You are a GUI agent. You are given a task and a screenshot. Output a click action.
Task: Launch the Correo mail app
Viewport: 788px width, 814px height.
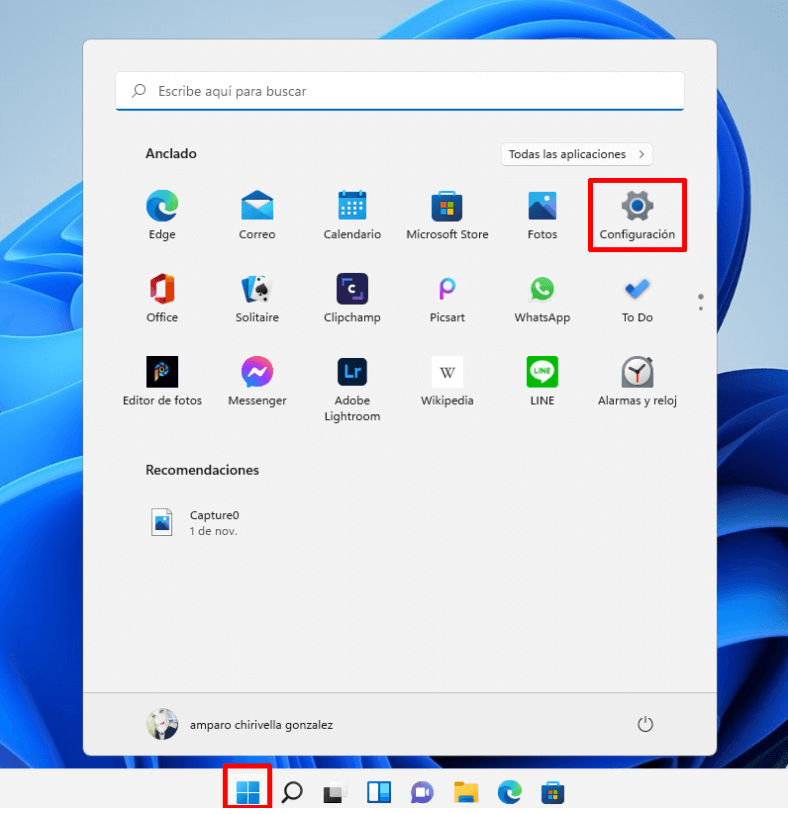tap(257, 215)
